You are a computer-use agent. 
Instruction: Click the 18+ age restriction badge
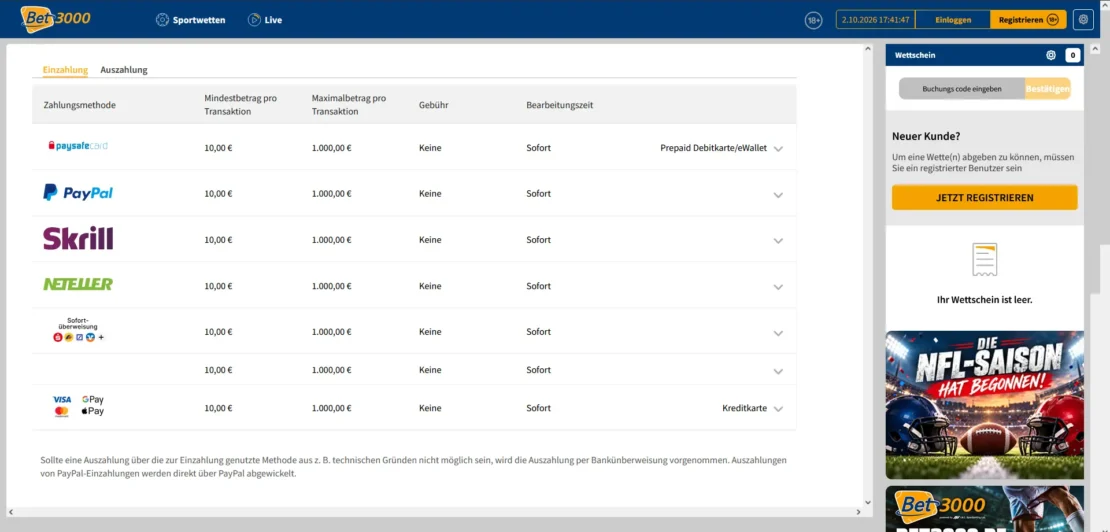click(x=813, y=21)
